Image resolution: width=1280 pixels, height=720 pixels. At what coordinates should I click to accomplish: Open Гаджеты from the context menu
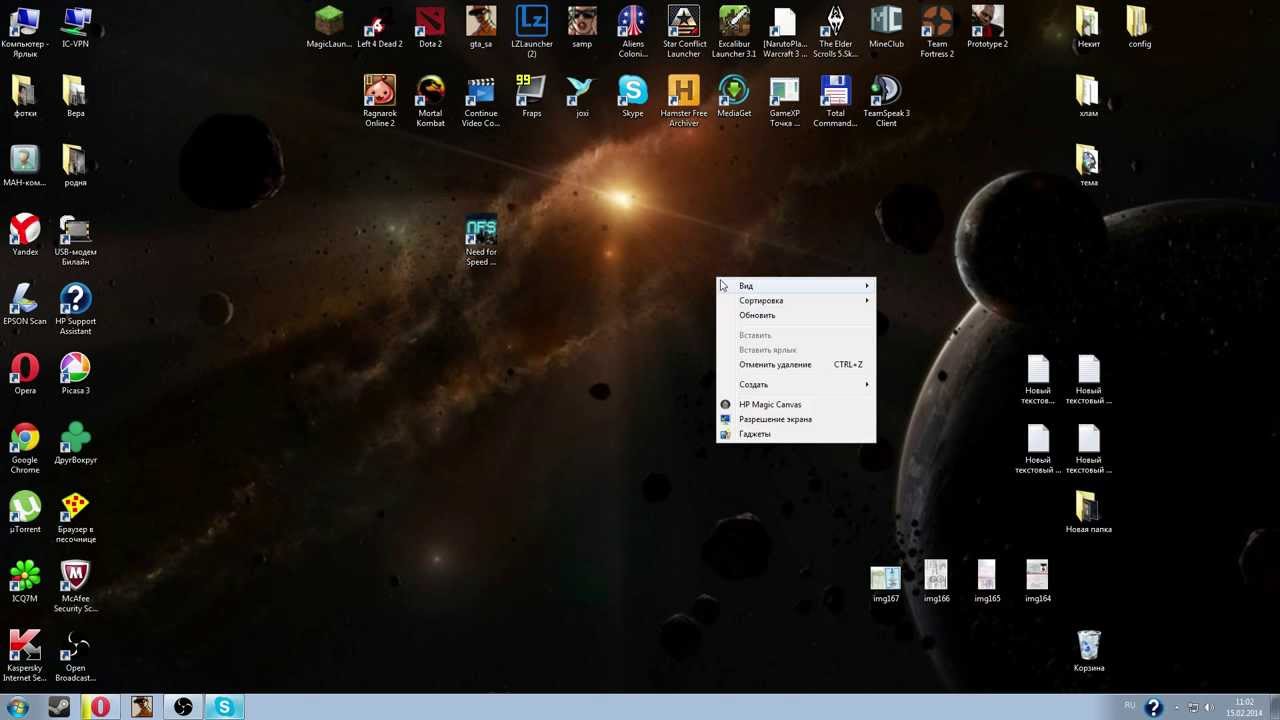tap(796, 435)
